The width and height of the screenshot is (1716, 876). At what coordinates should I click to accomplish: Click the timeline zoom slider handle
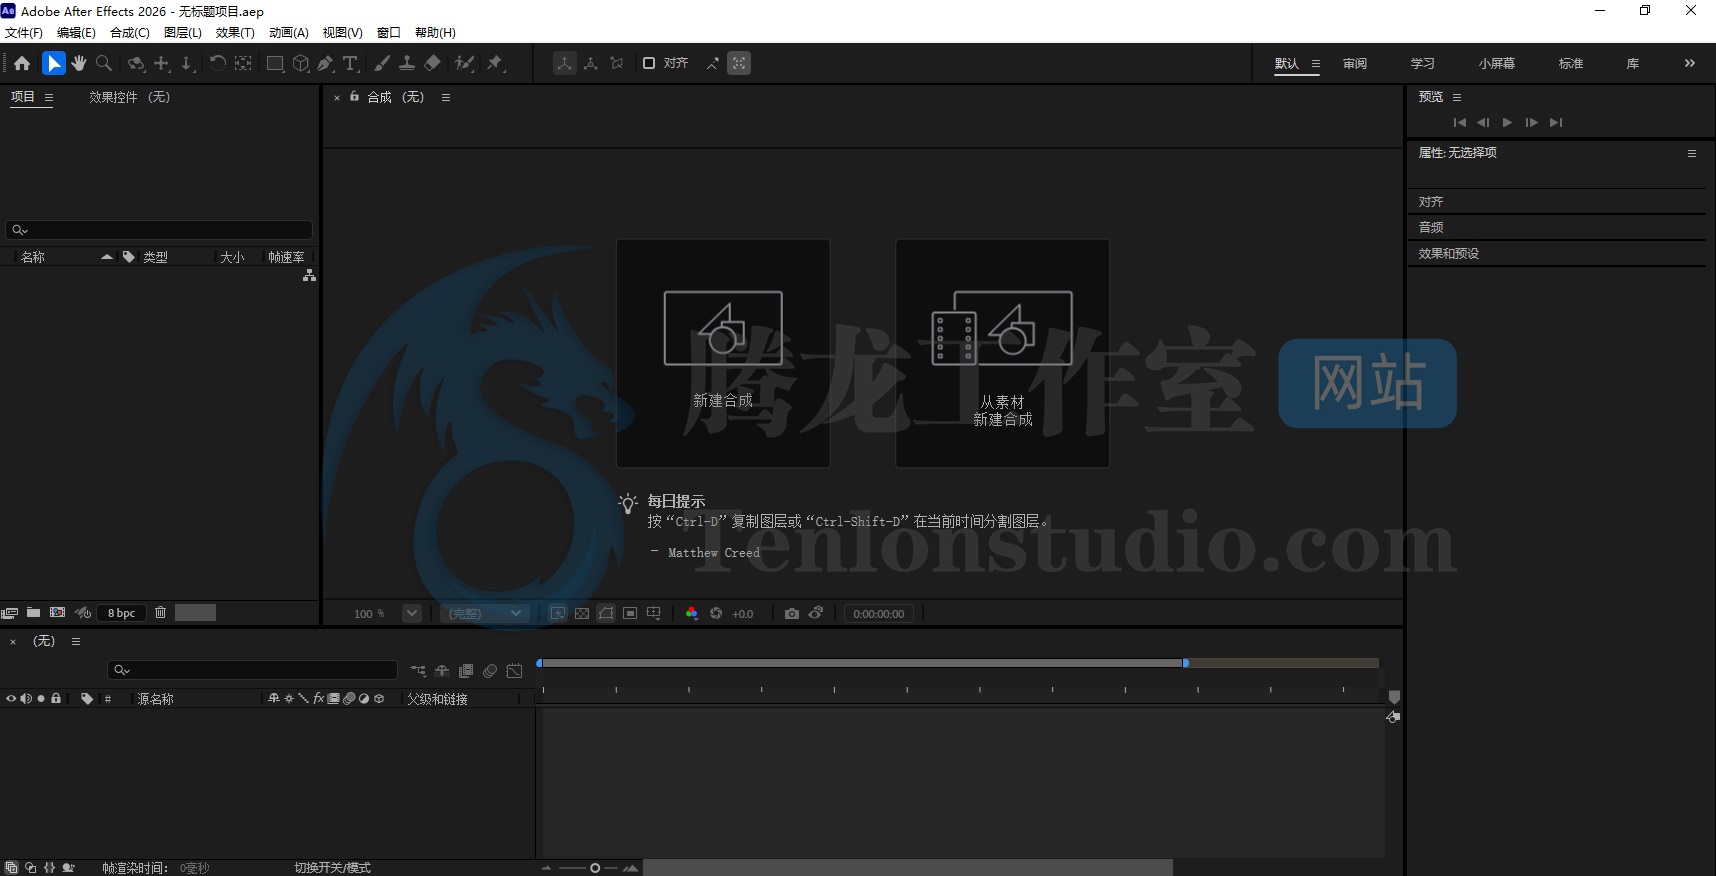[x=595, y=868]
